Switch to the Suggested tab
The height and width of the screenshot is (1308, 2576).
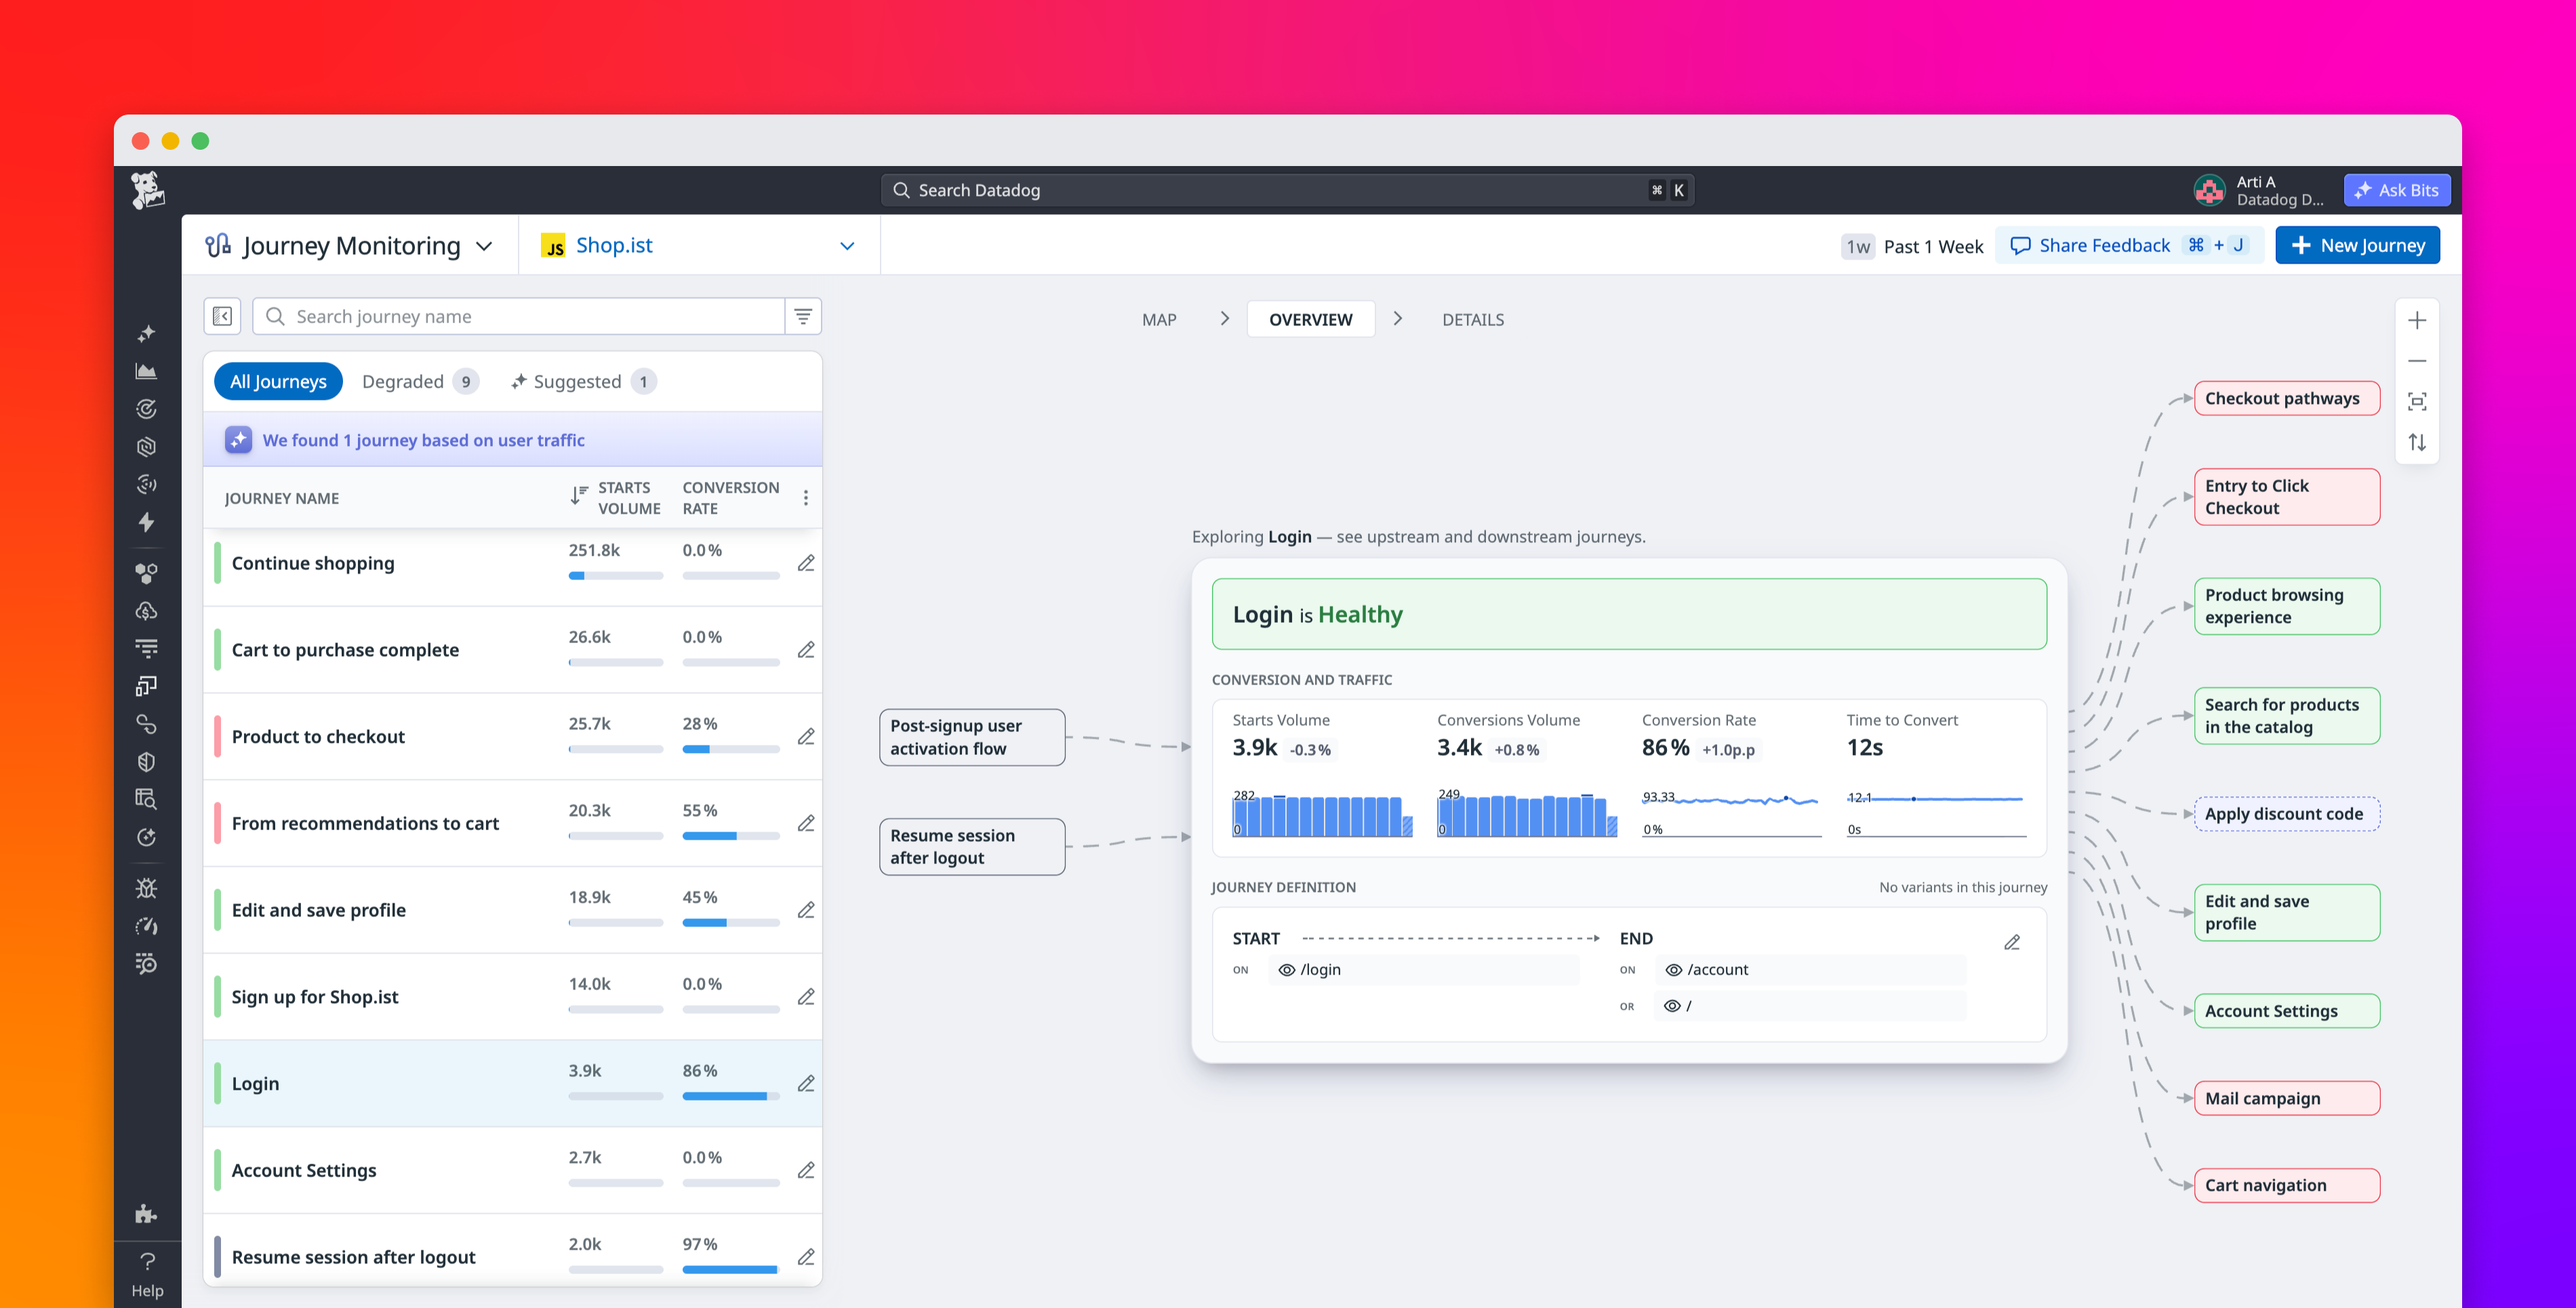click(583, 381)
